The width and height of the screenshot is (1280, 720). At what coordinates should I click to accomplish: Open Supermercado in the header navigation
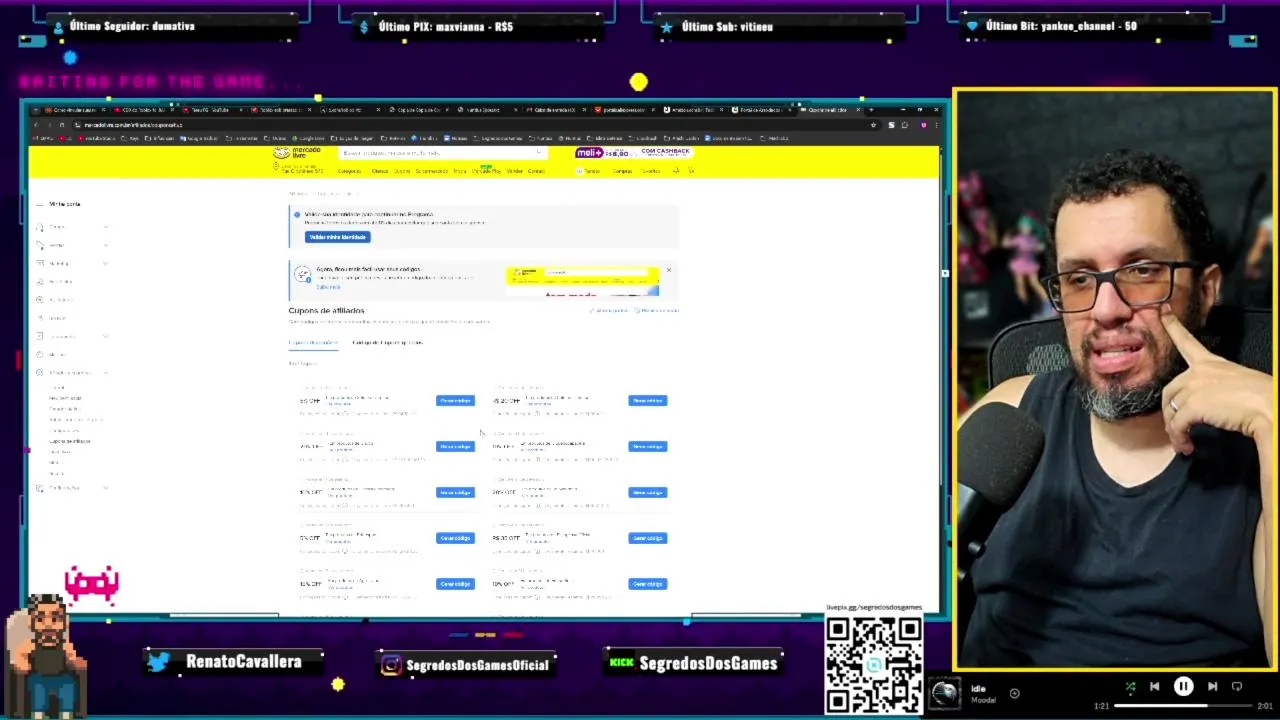click(x=431, y=171)
